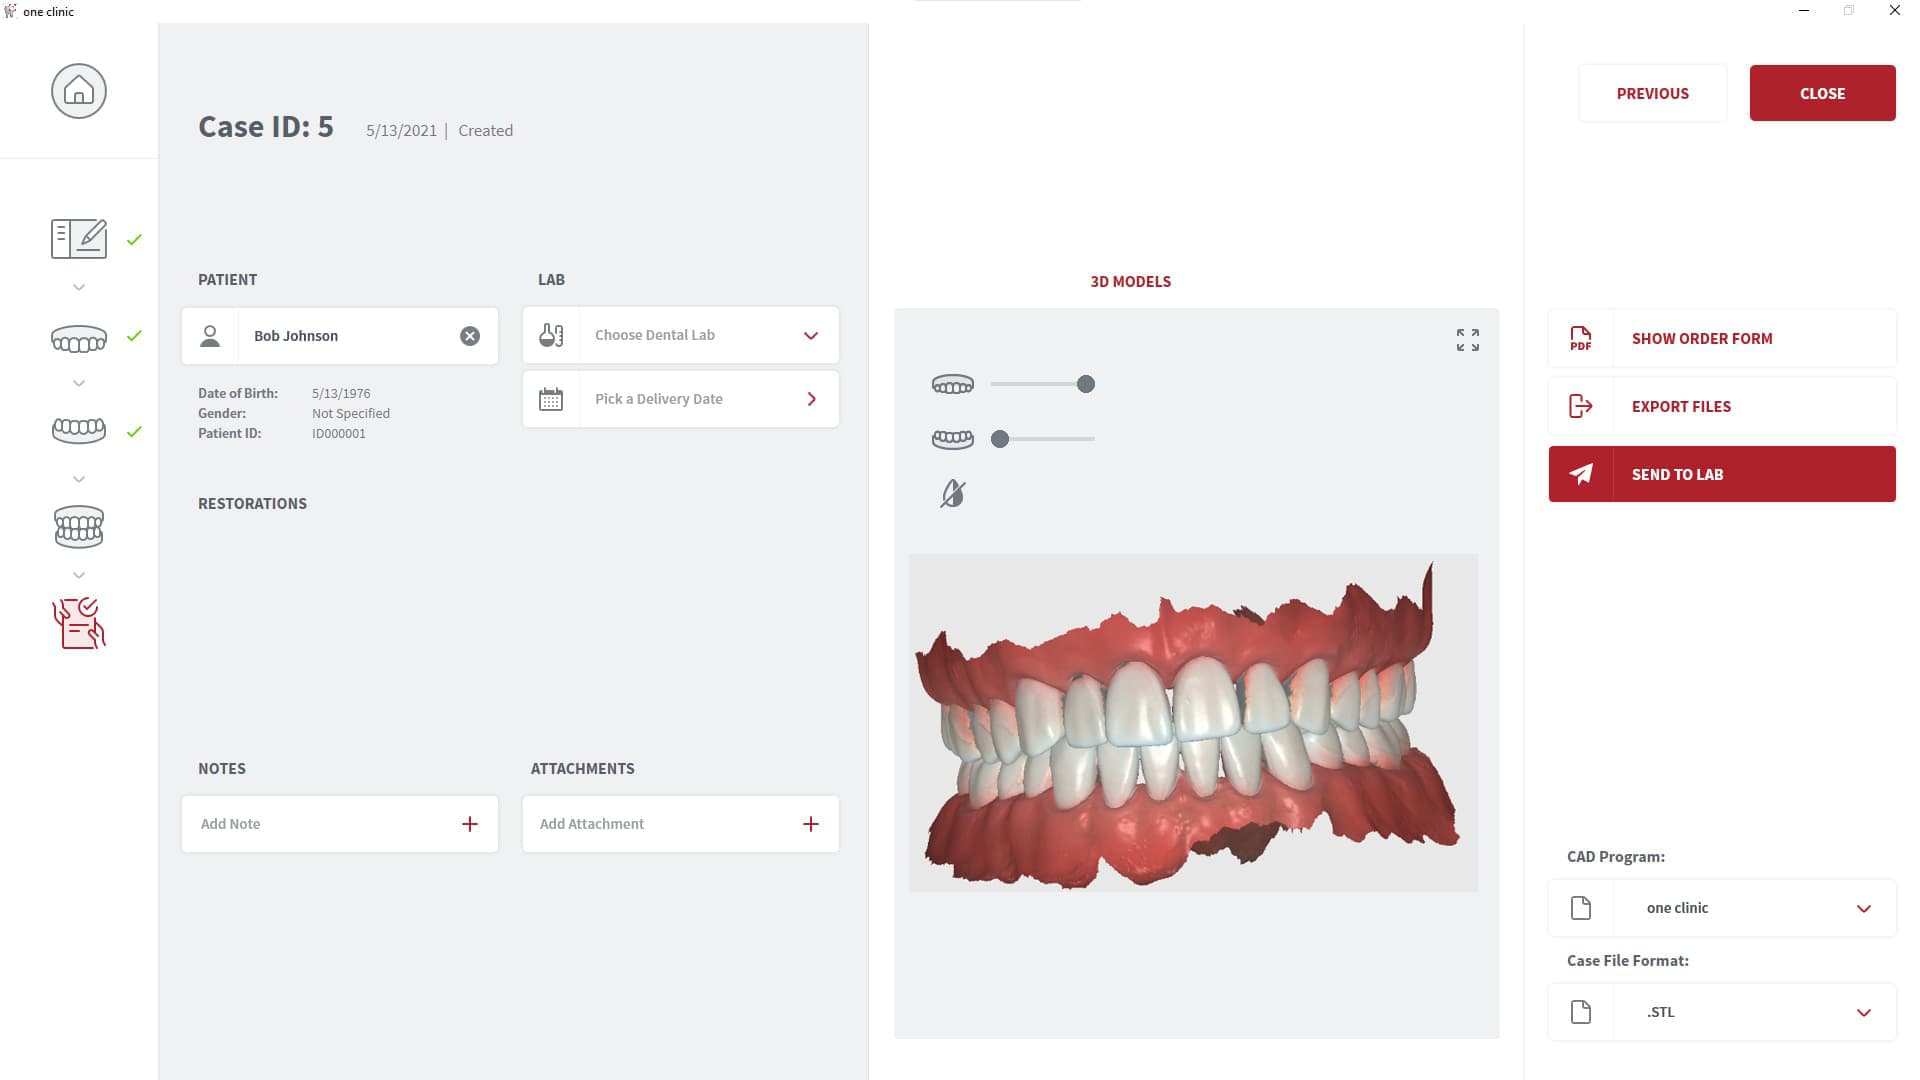Toggle upper arch visibility slider

1085,384
